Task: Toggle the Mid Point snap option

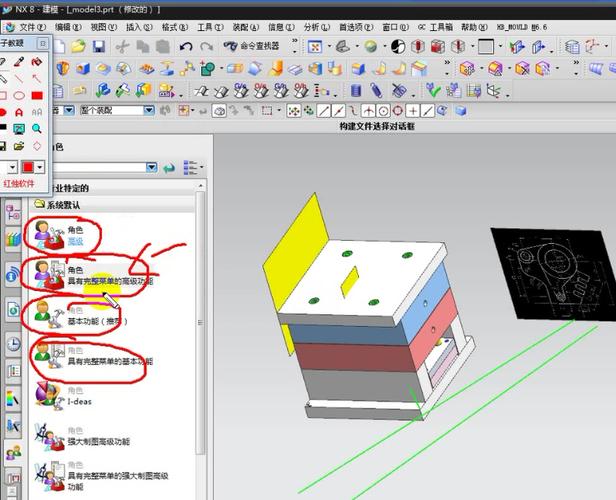Action: (x=339, y=111)
